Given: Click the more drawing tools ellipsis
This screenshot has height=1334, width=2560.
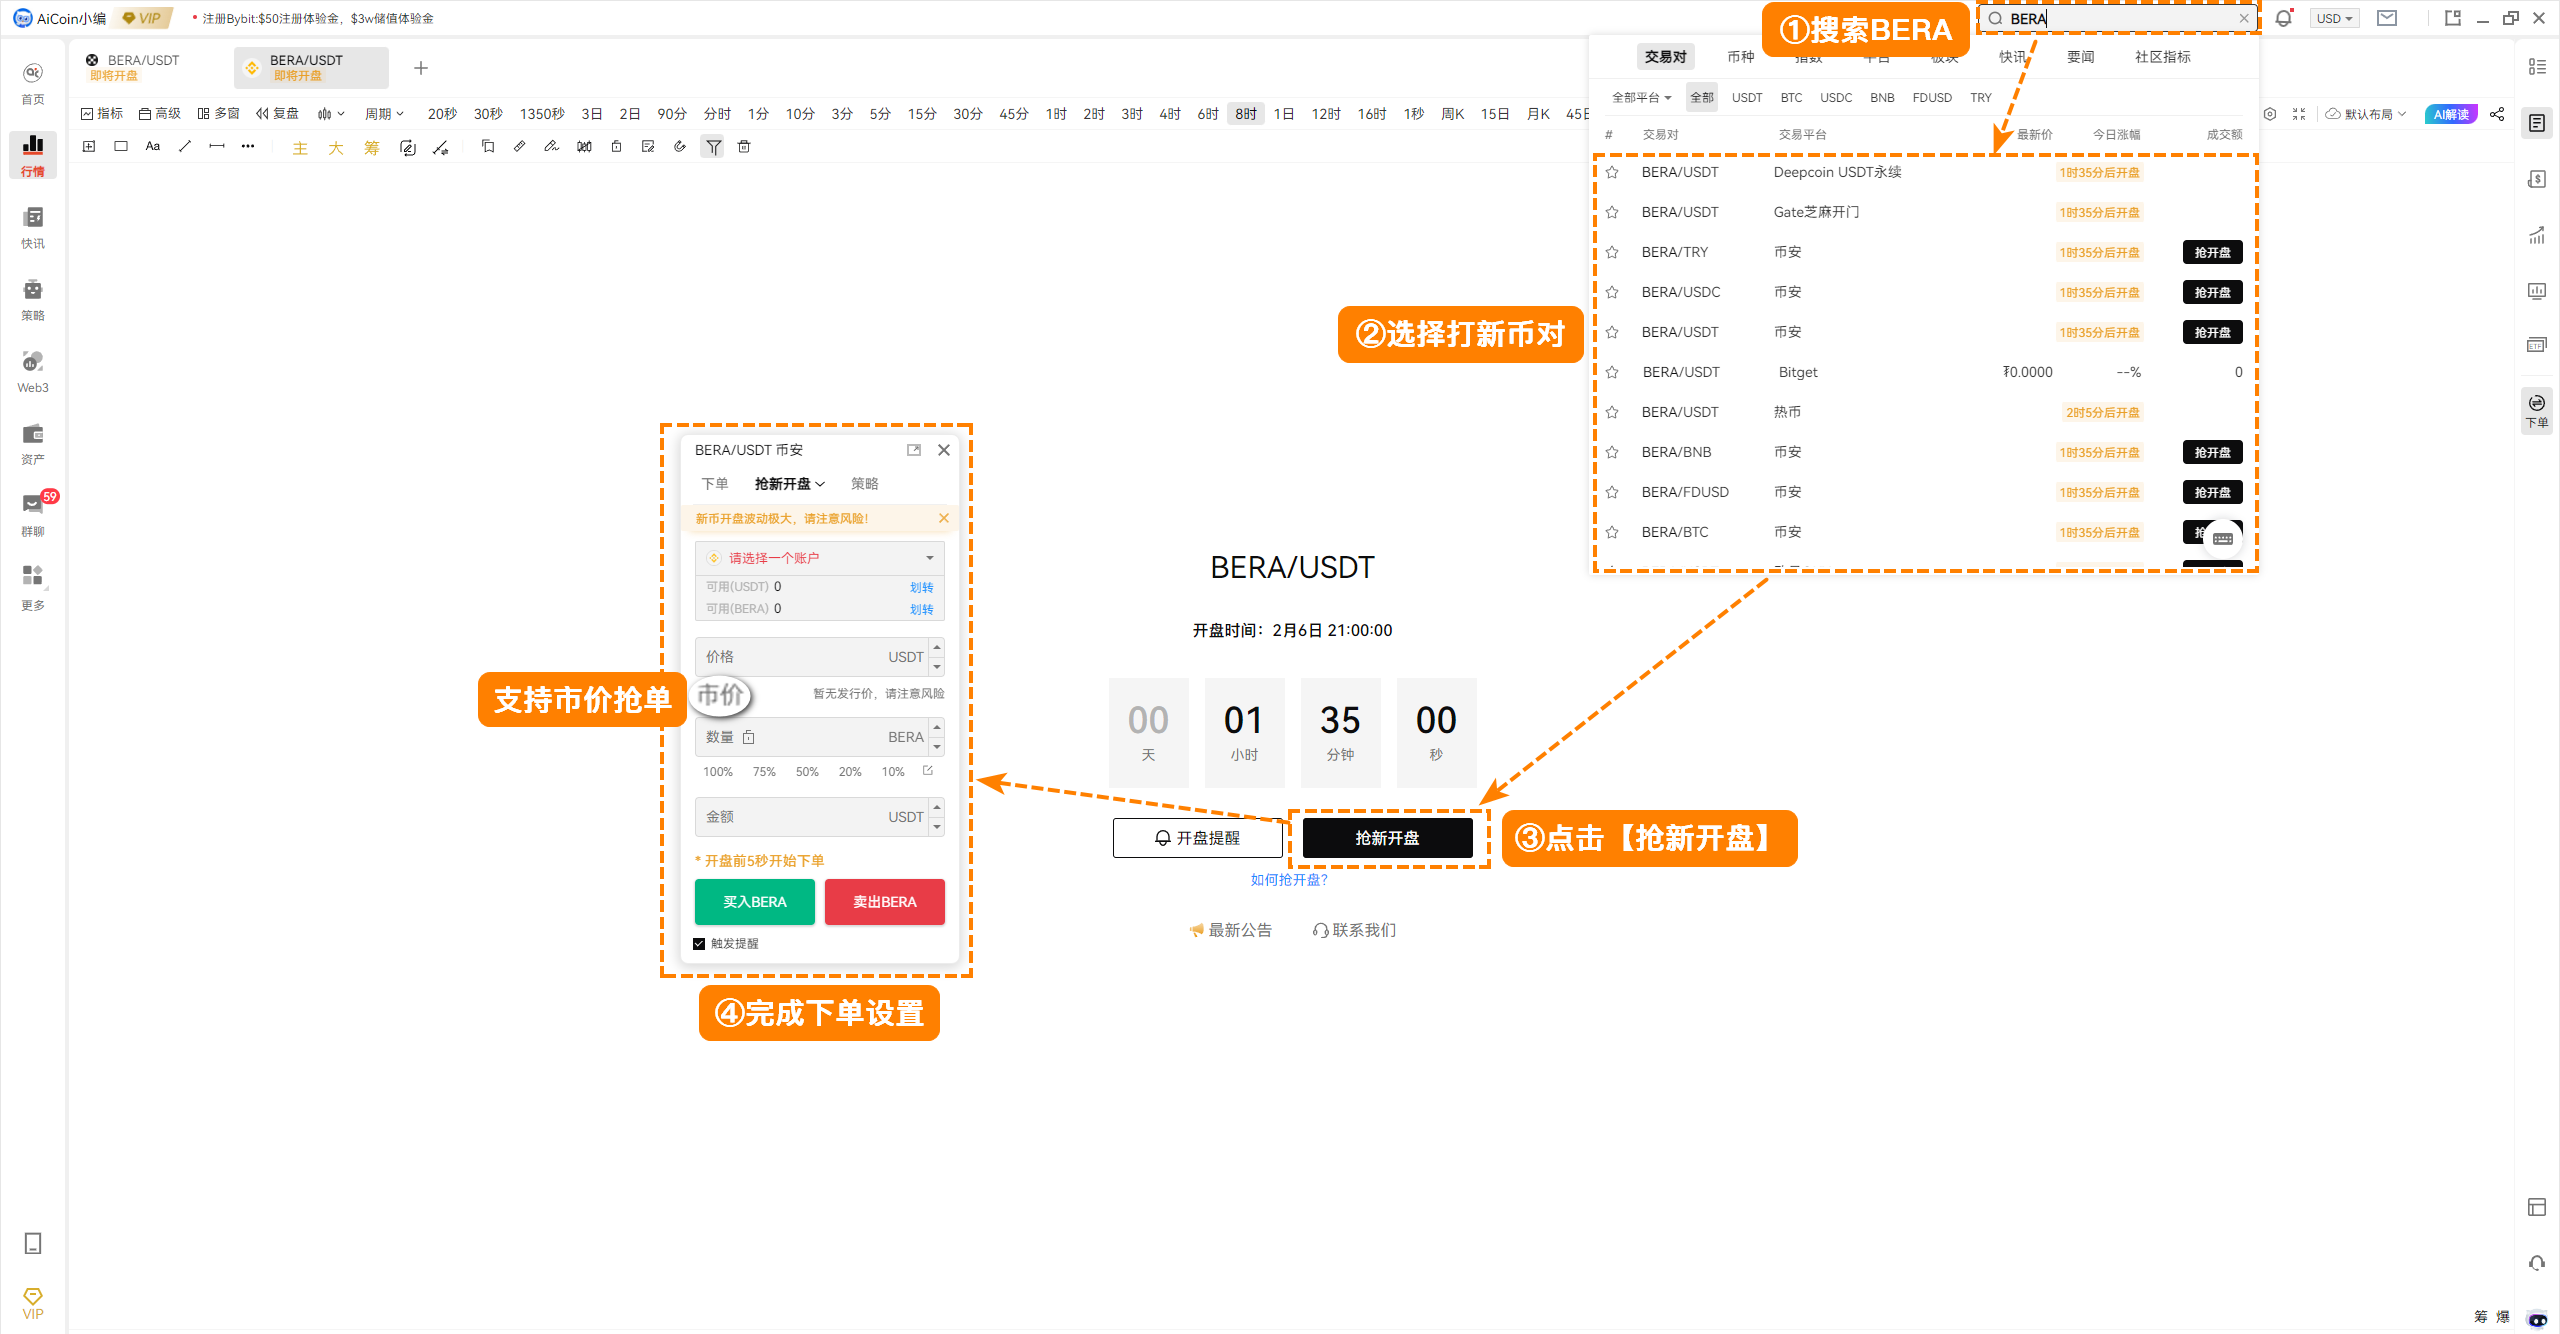Looking at the screenshot, I should click(x=248, y=146).
